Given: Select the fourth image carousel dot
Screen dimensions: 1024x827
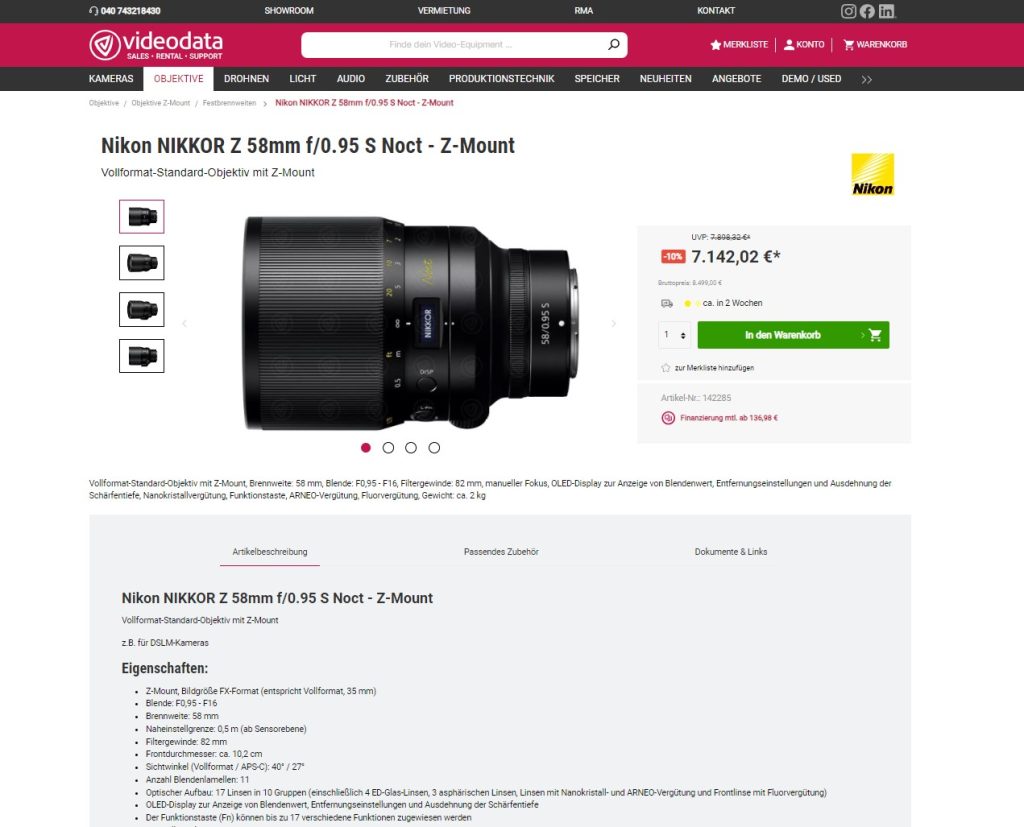Looking at the screenshot, I should pos(434,447).
